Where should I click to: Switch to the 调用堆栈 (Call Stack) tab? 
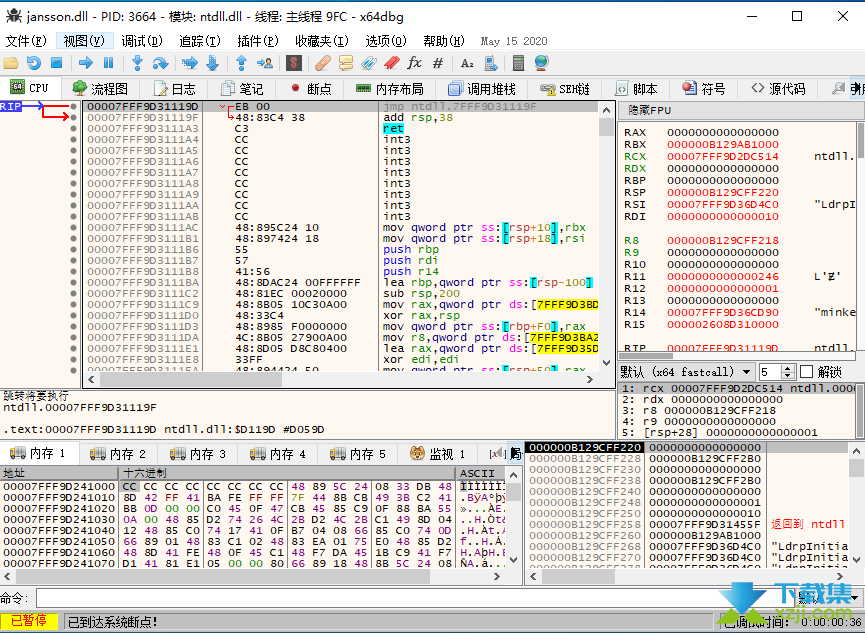click(482, 89)
